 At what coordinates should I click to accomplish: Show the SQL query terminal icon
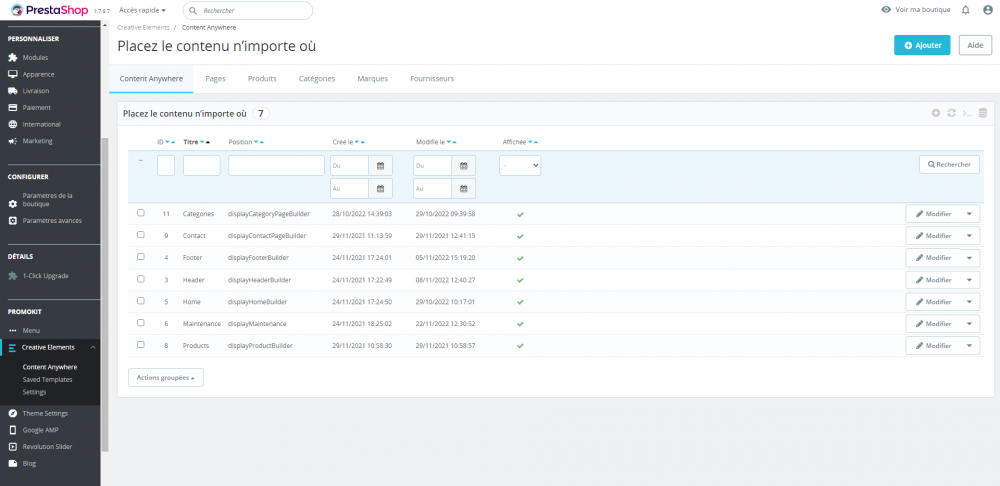967,113
